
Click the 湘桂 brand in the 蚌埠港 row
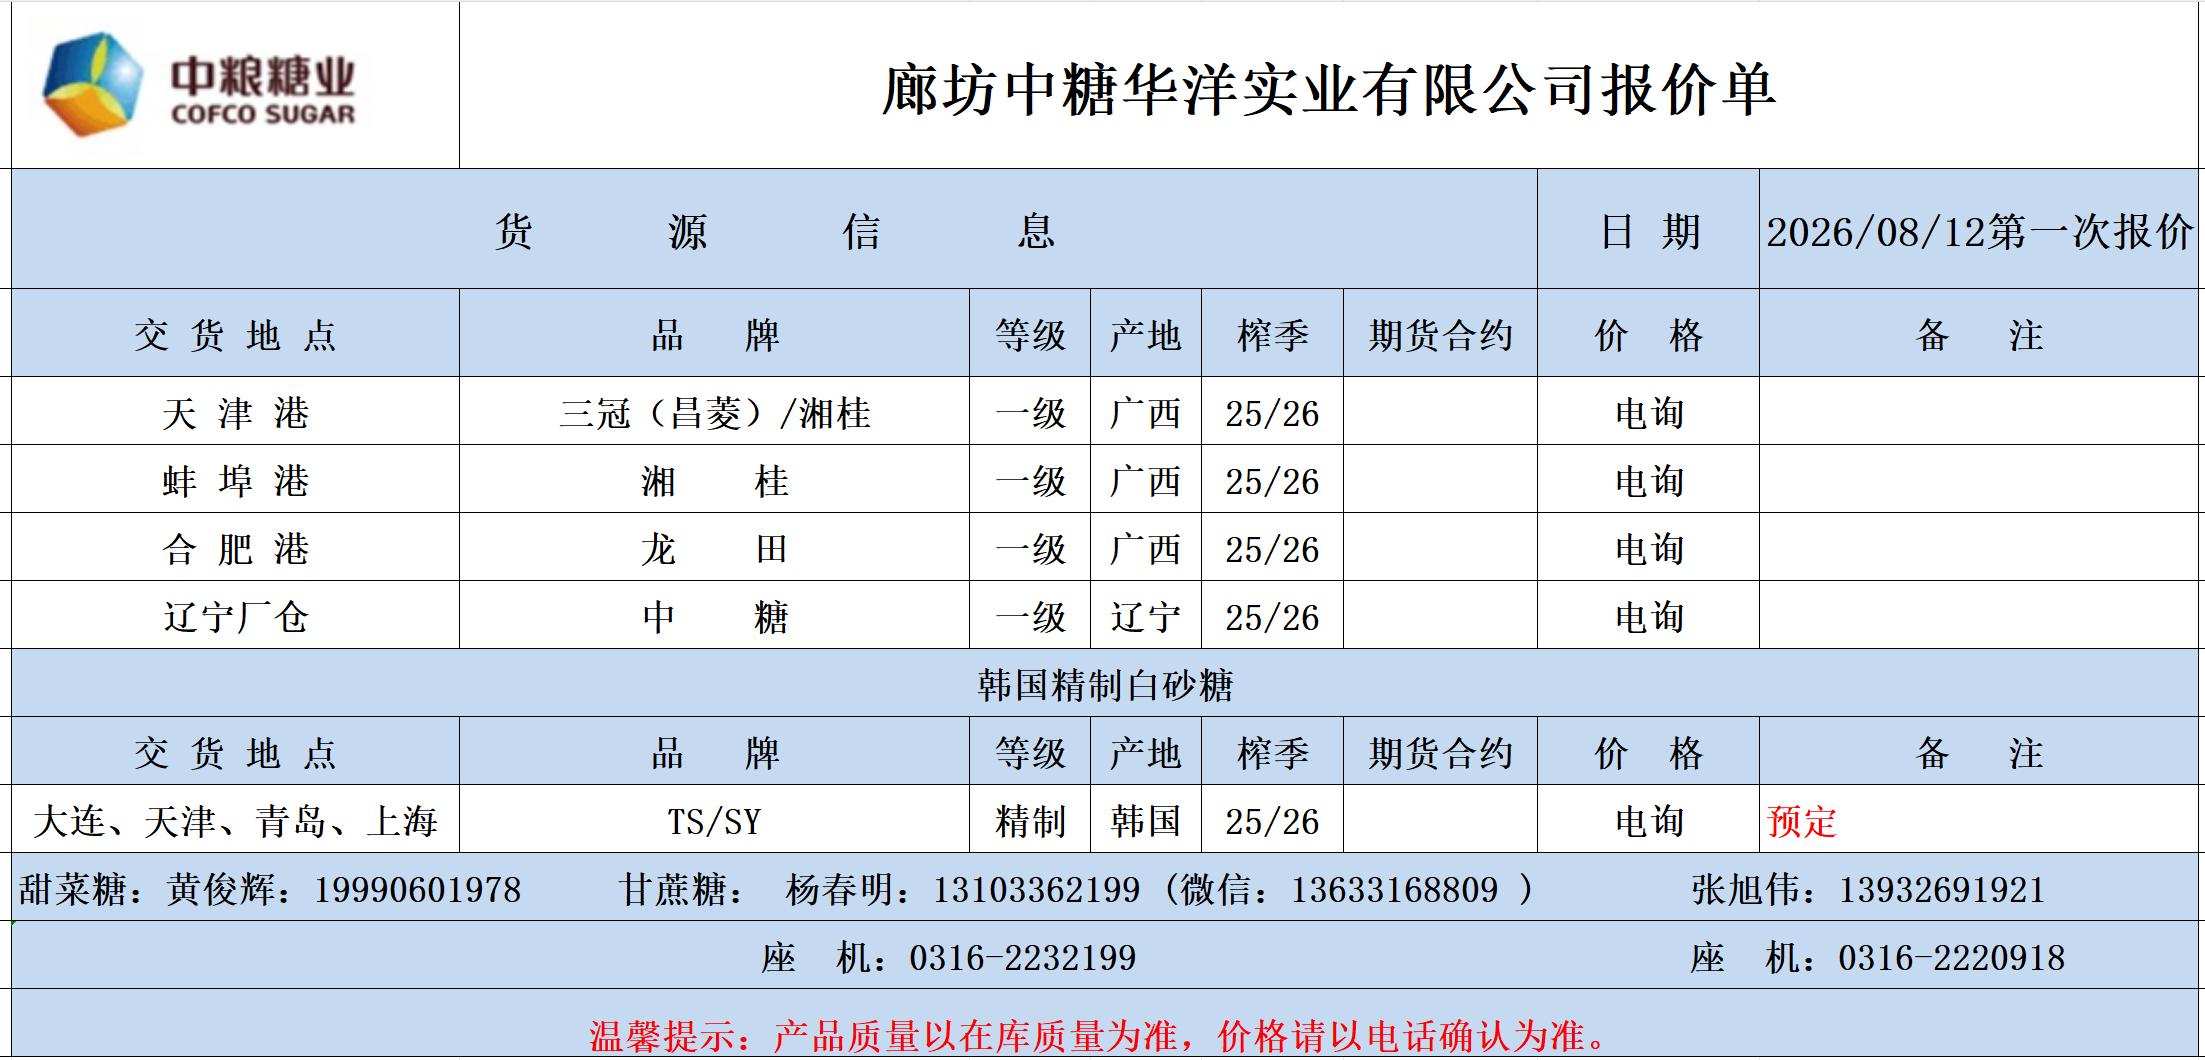[715, 481]
